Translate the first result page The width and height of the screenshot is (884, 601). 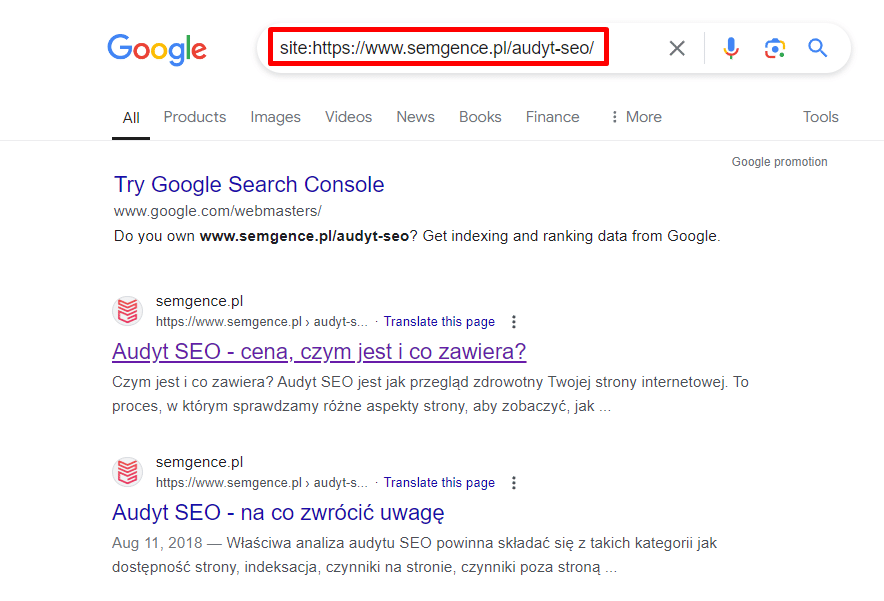439,321
